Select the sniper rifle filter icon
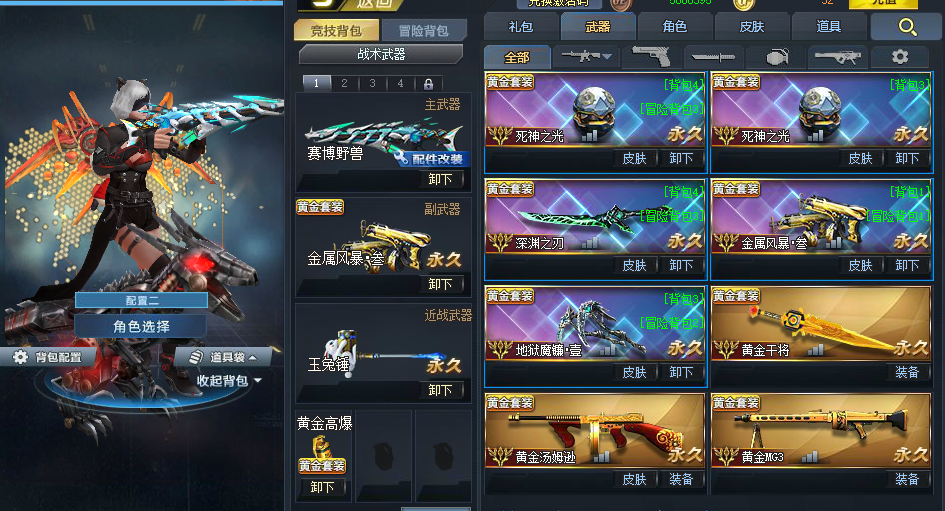Image resolution: width=945 pixels, height=511 pixels. point(837,57)
